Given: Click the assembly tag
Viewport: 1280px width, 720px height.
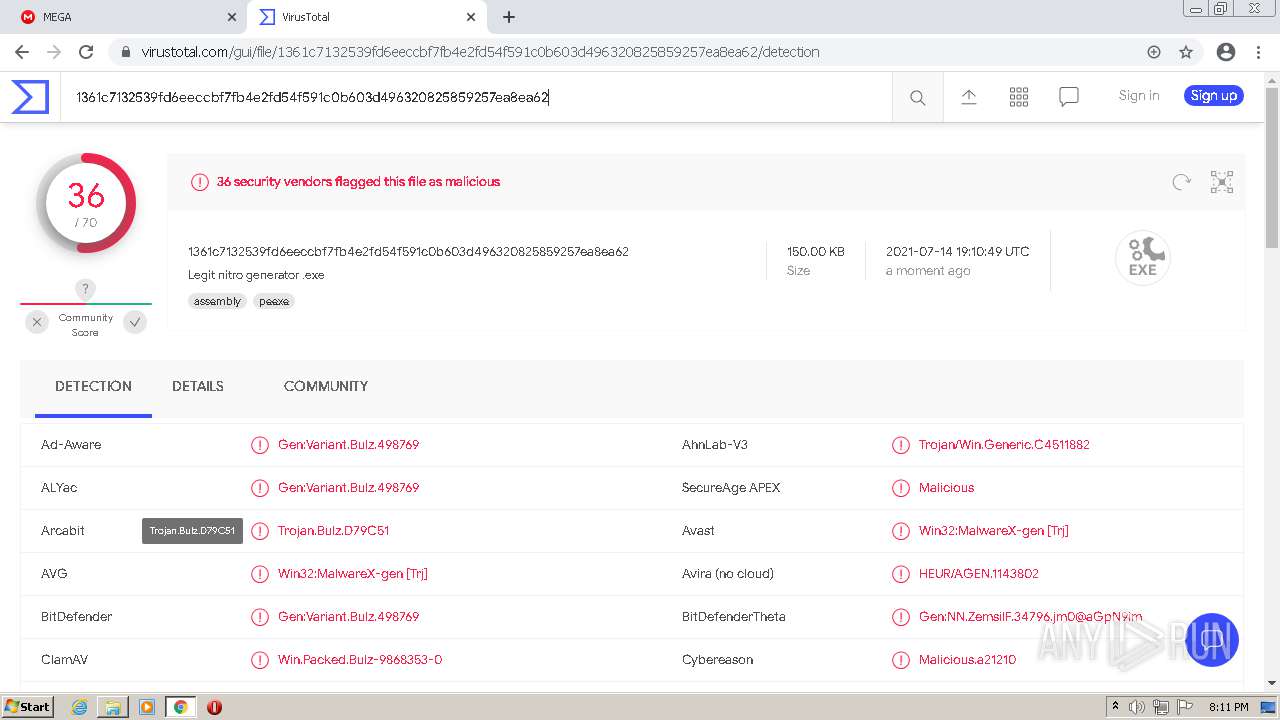Looking at the screenshot, I should tap(217, 301).
